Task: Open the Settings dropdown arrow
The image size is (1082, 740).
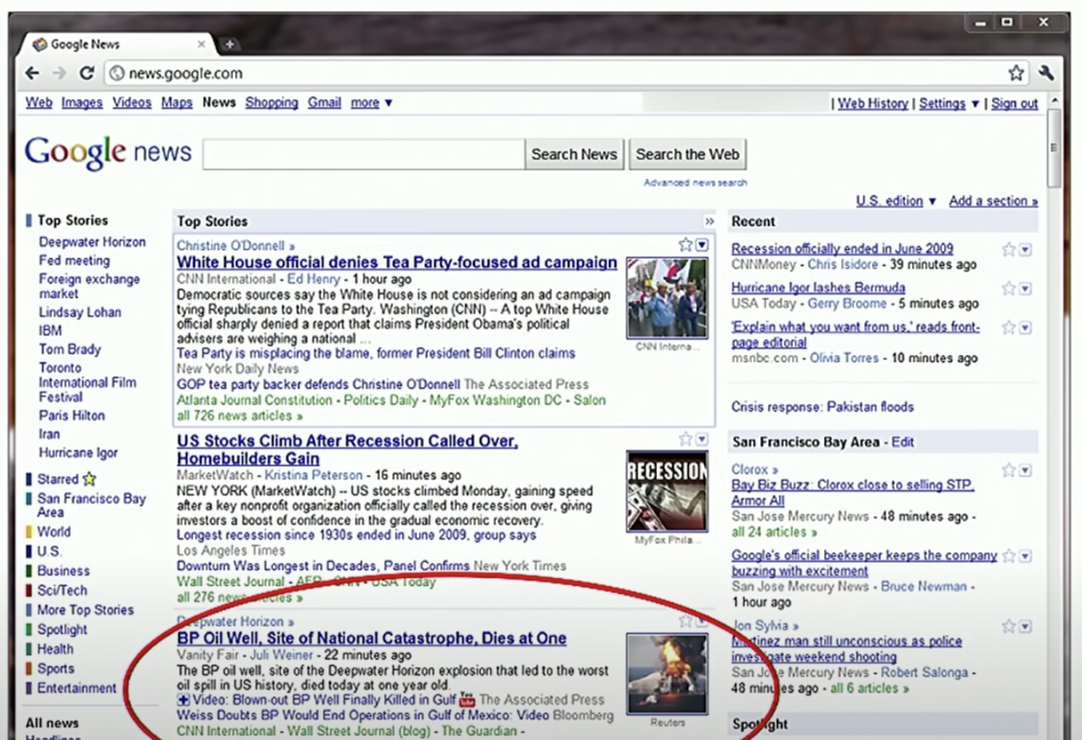Action: (x=975, y=104)
